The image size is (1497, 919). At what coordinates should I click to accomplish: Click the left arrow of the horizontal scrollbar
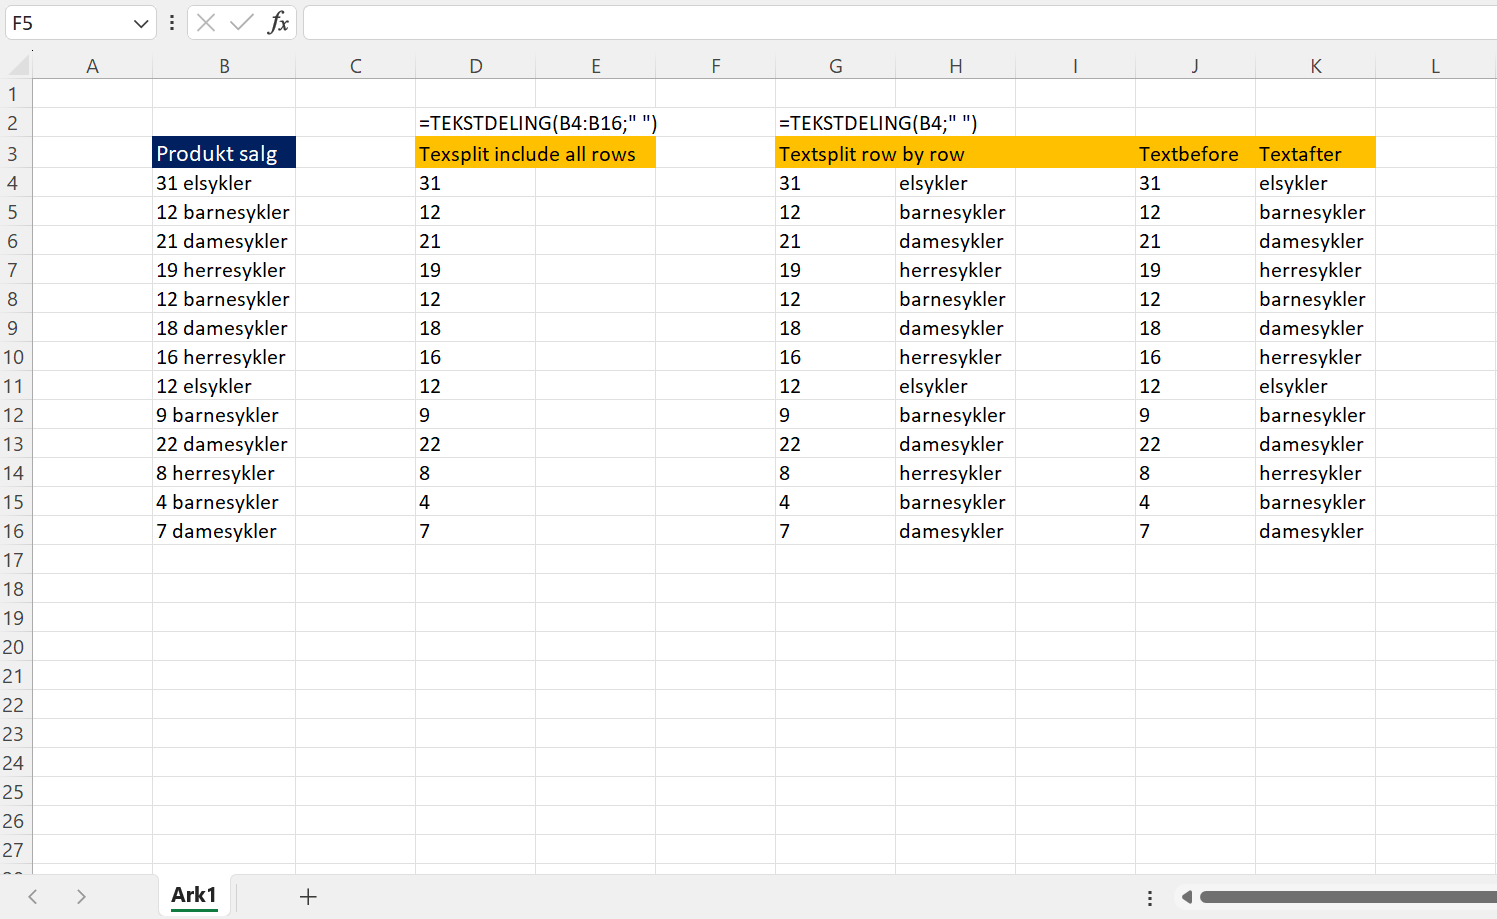coord(1186,897)
